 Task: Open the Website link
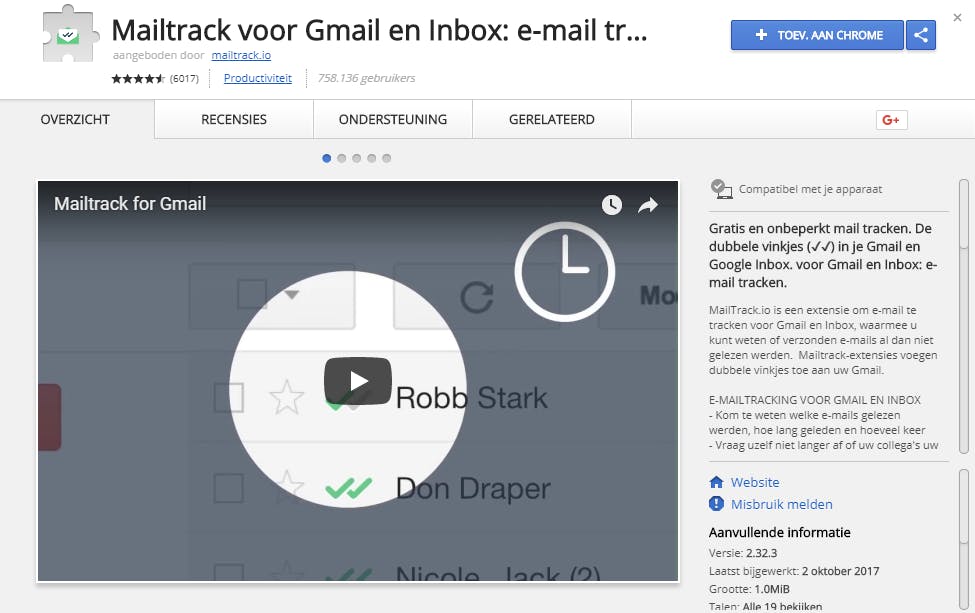[x=755, y=482]
